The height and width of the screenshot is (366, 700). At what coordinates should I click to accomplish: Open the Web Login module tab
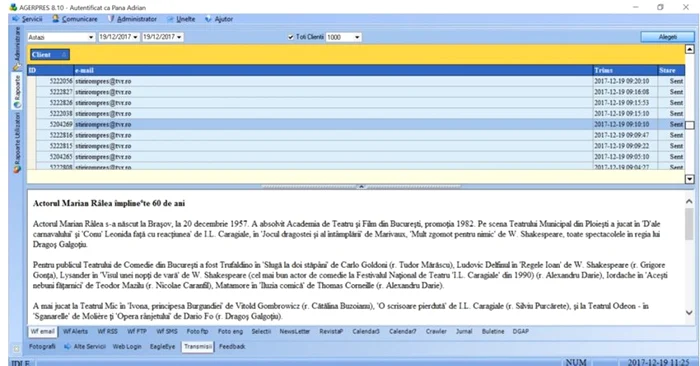pyautogui.click(x=127, y=347)
